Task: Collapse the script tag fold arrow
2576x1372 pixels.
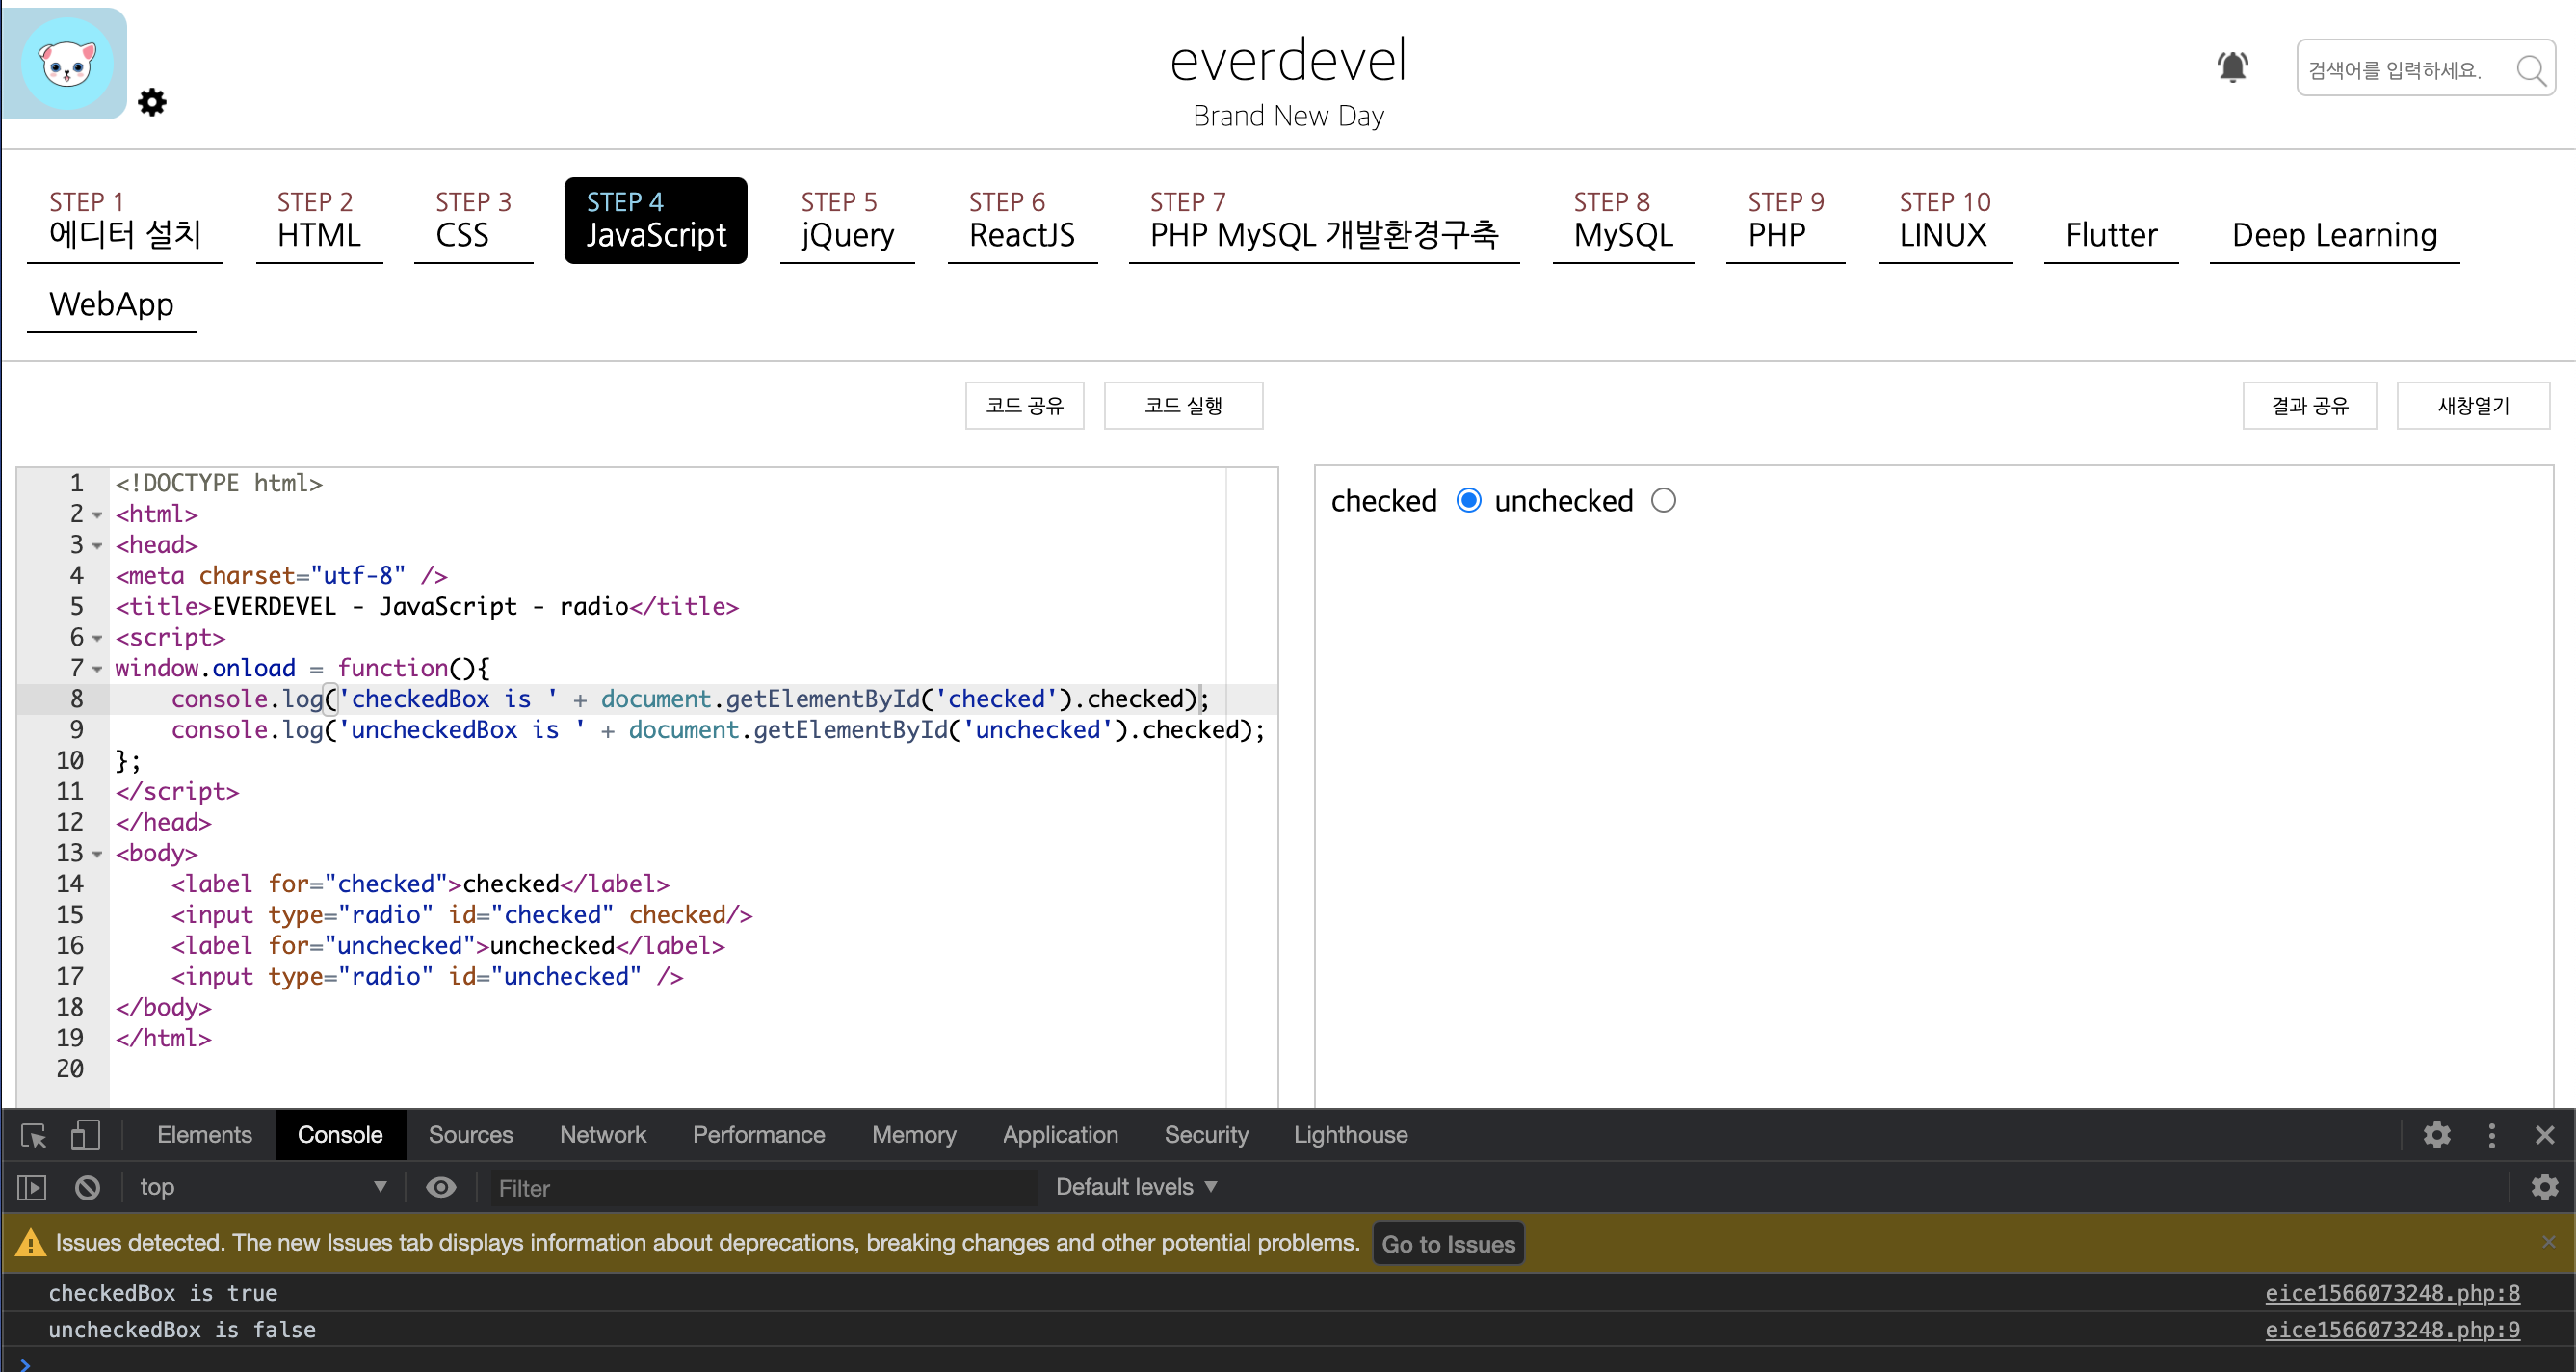Action: (97, 638)
